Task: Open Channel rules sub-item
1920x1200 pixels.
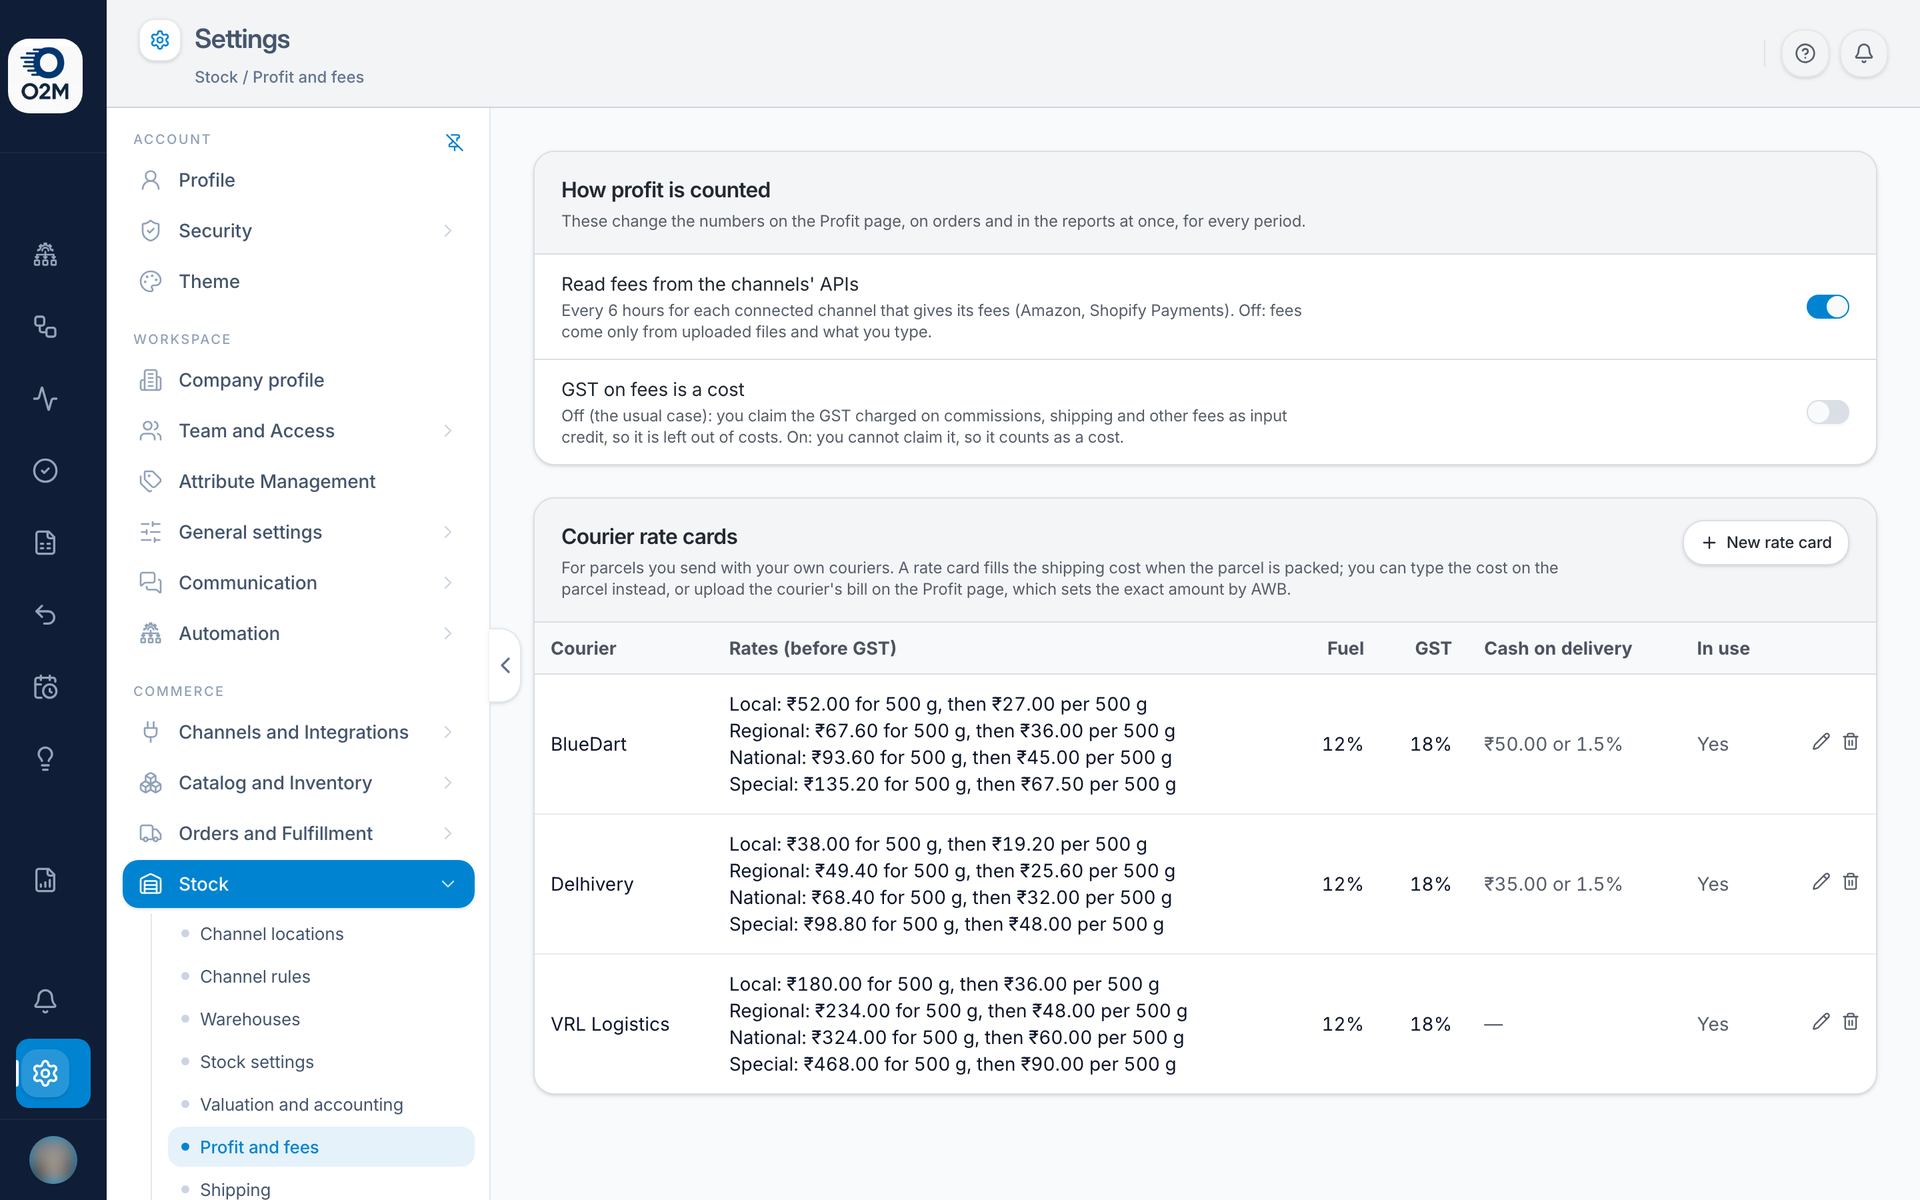Action: (x=321, y=977)
